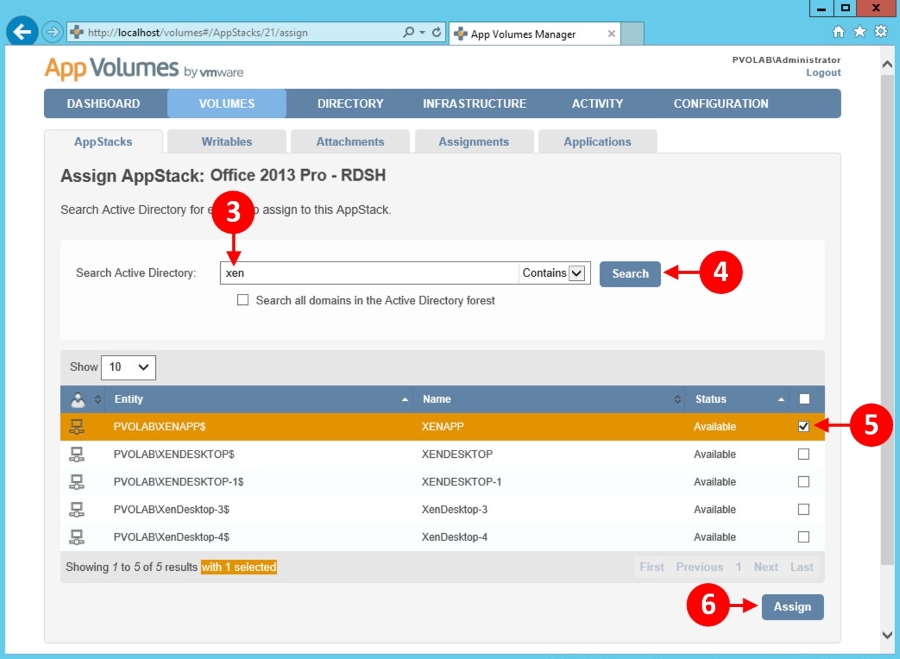This screenshot has width=900, height=659.
Task: Uncheck the XENAPP row checkbox
Action: coord(804,427)
